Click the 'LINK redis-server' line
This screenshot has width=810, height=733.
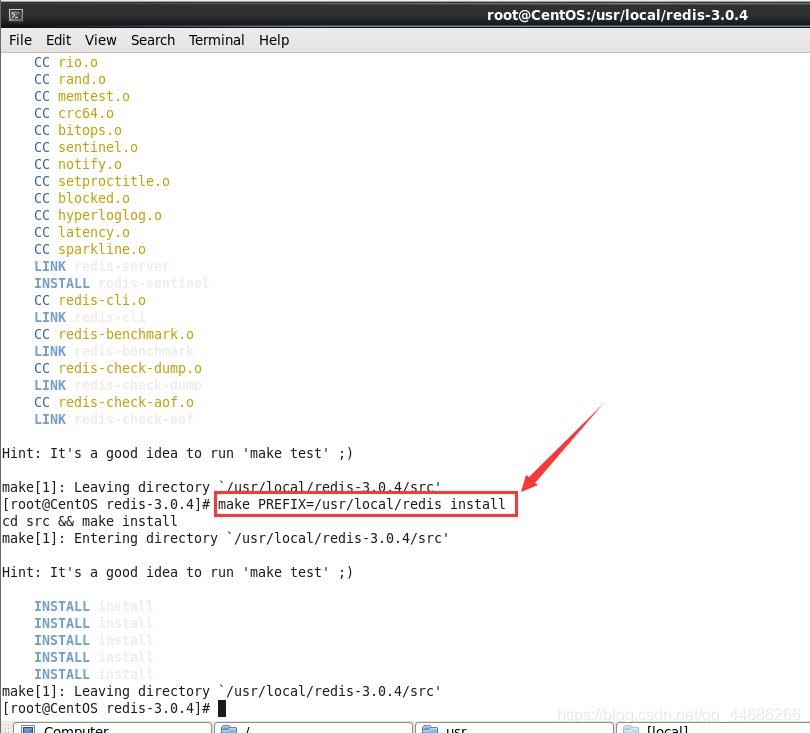102,267
